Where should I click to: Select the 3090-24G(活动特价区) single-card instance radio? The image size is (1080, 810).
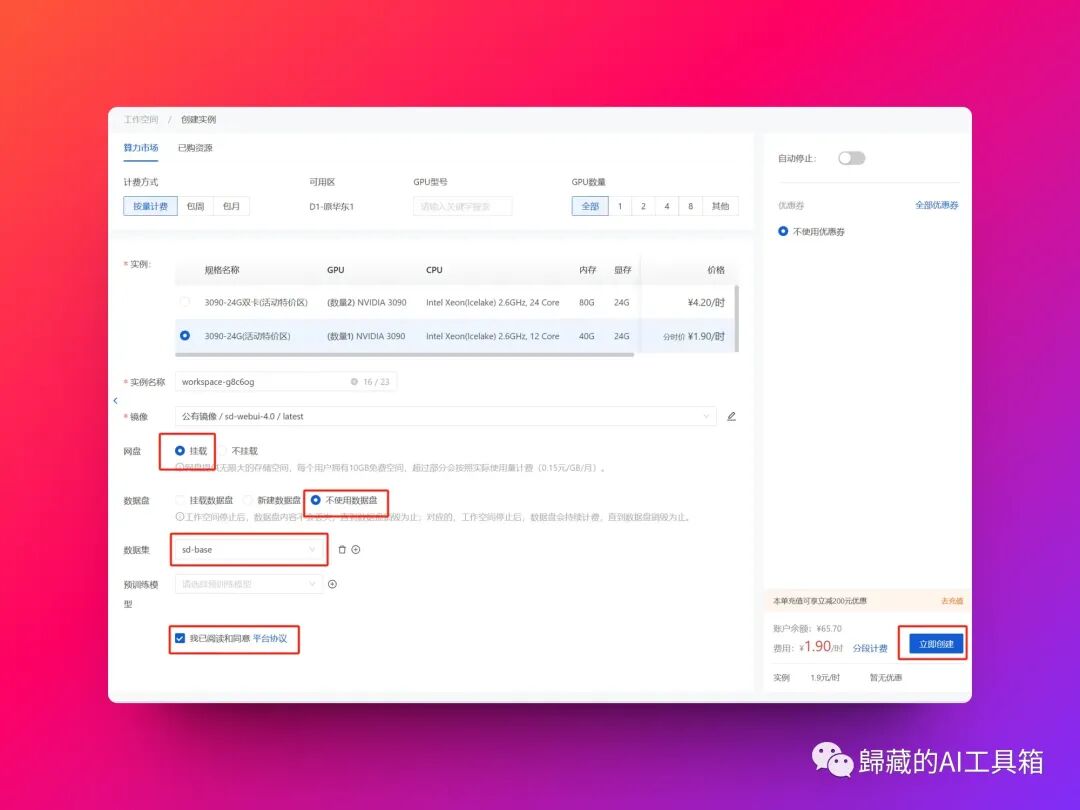[185, 335]
